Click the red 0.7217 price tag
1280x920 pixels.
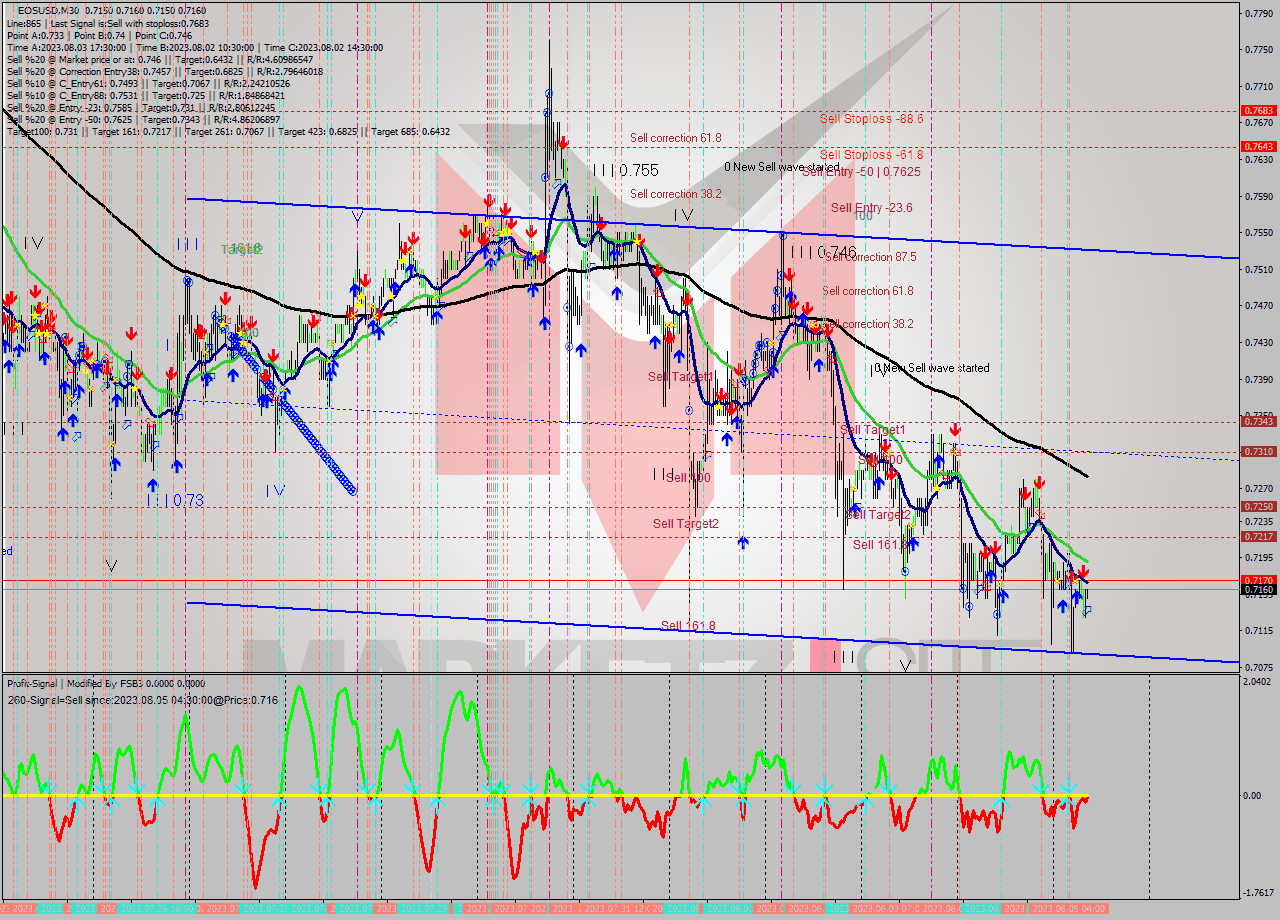[x=1257, y=536]
